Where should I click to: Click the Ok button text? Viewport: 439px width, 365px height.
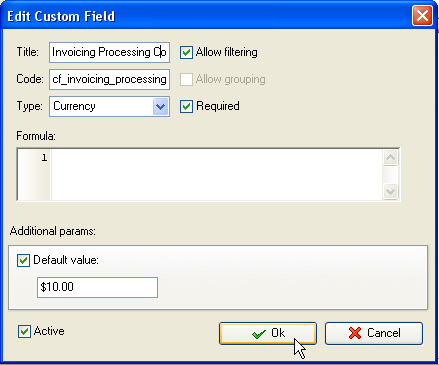coord(278,333)
